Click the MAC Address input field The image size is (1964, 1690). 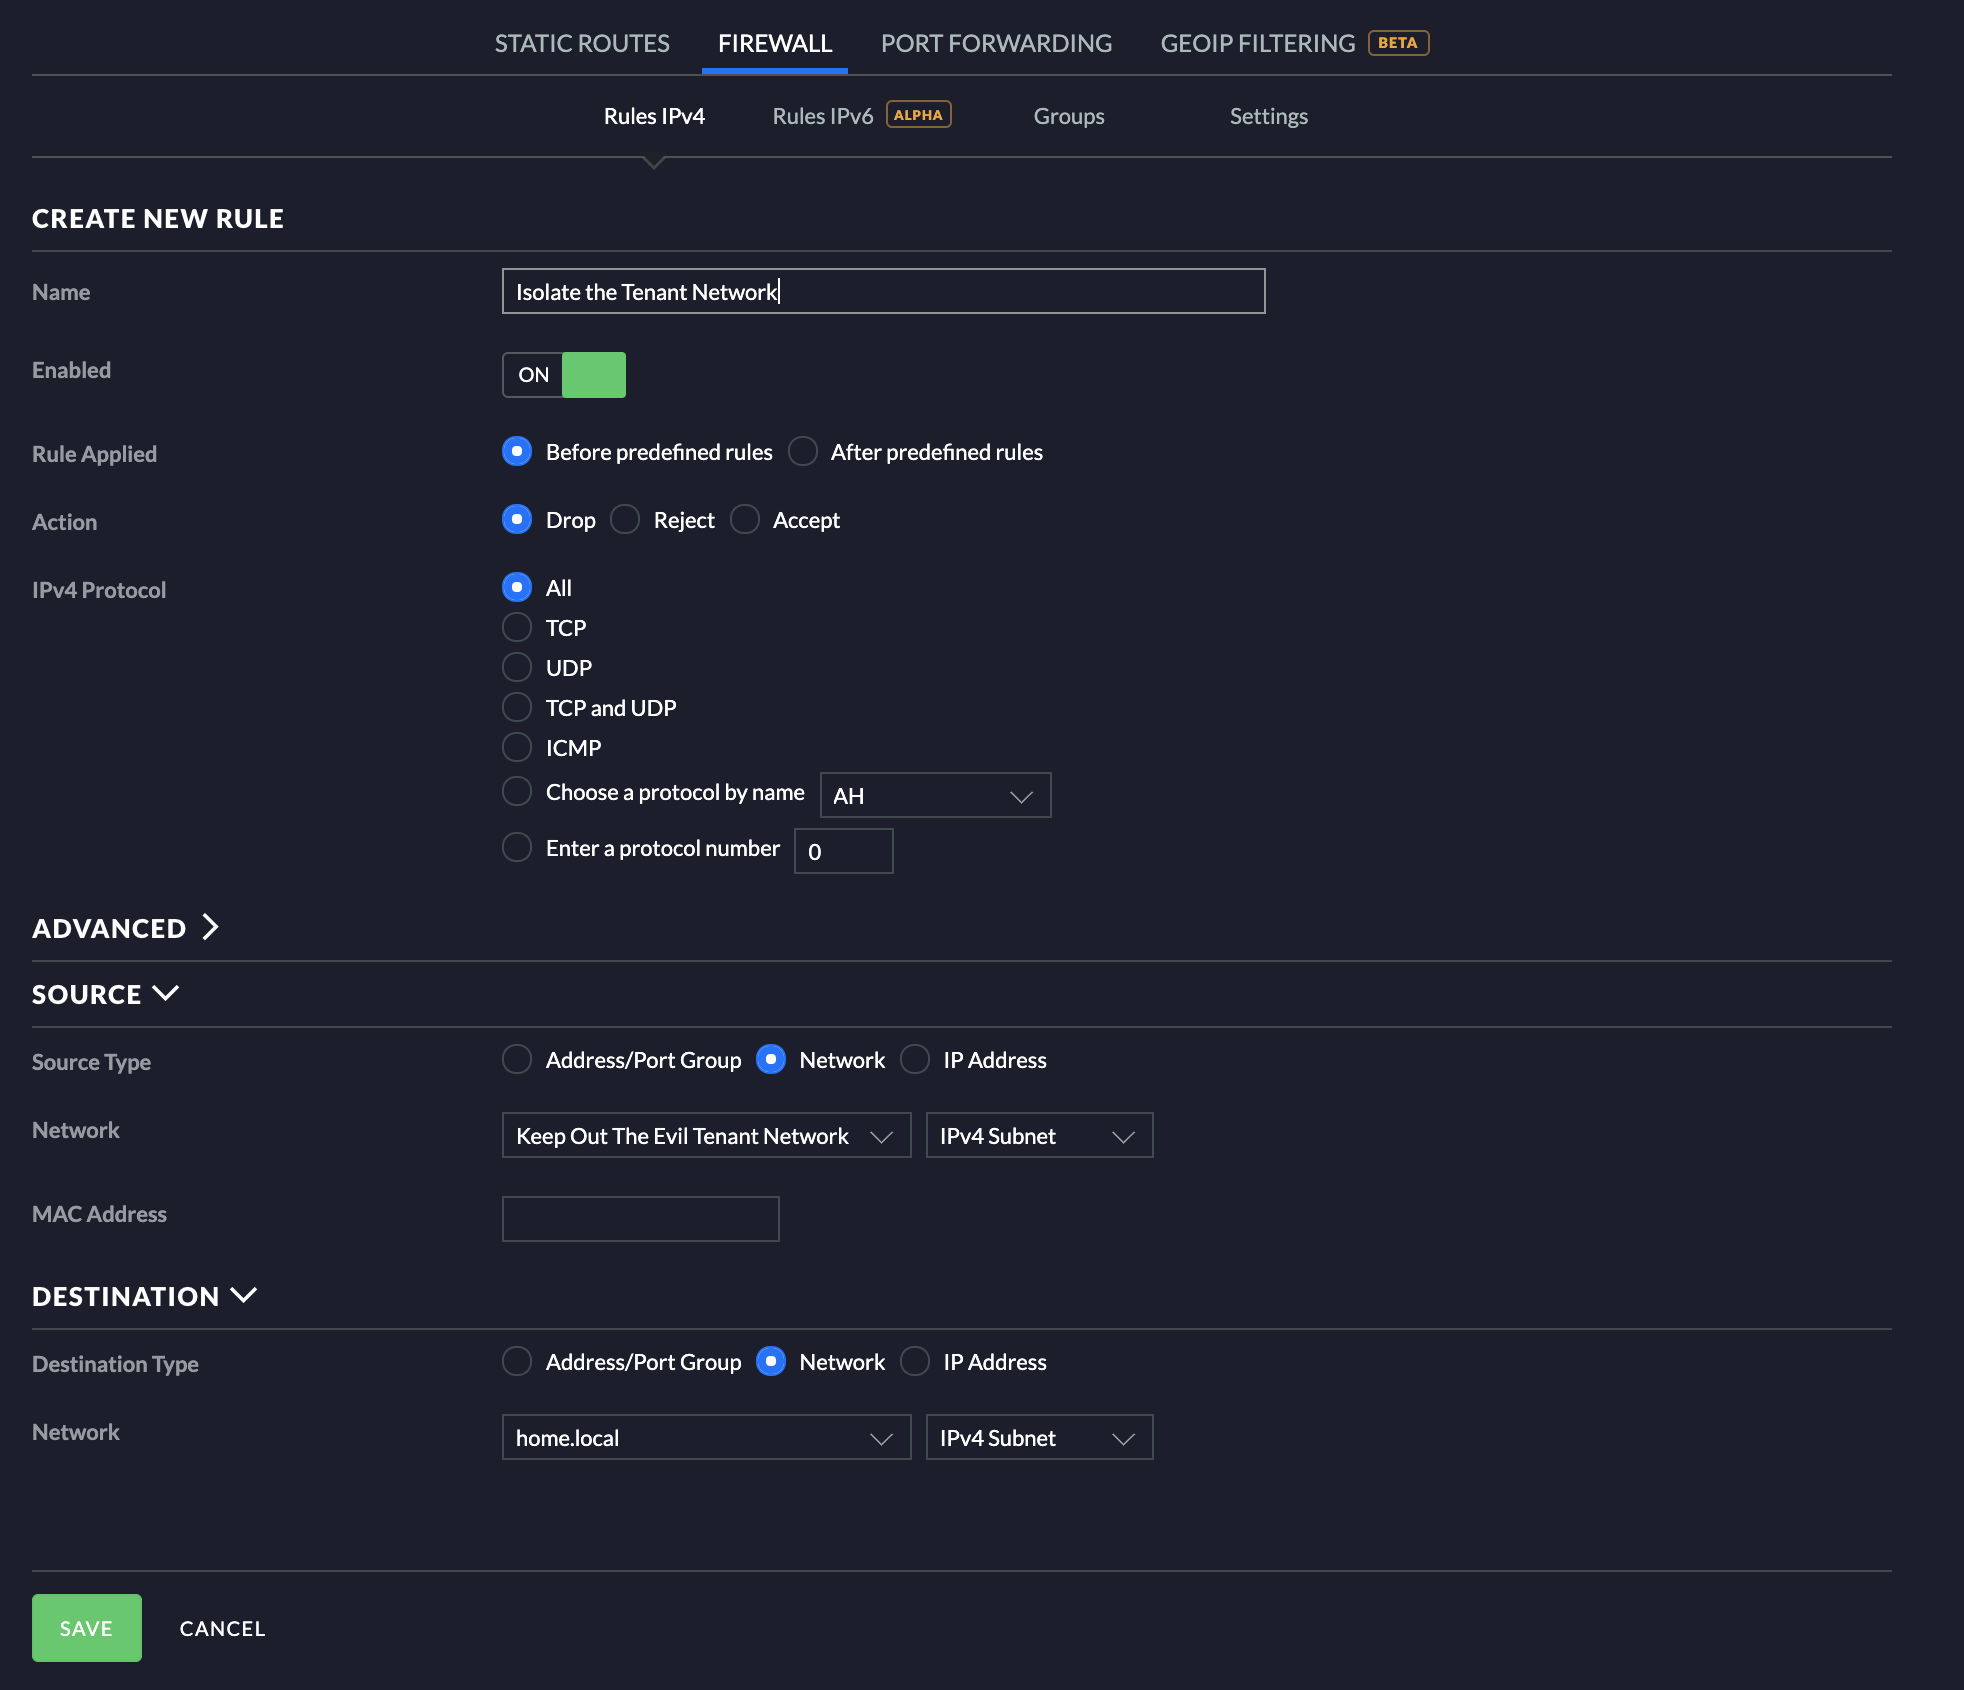[640, 1219]
